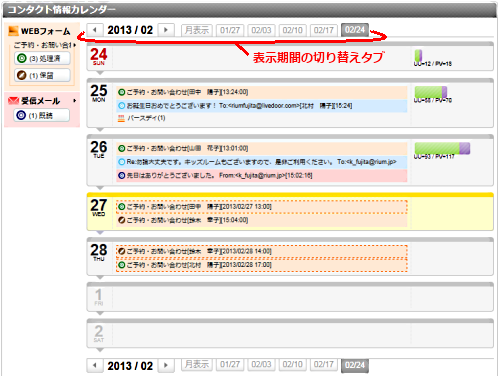This screenshot has width=500, height=376.
Task: Click the ご予約・お問い合わせ sidebar label
Action: (x=43, y=45)
